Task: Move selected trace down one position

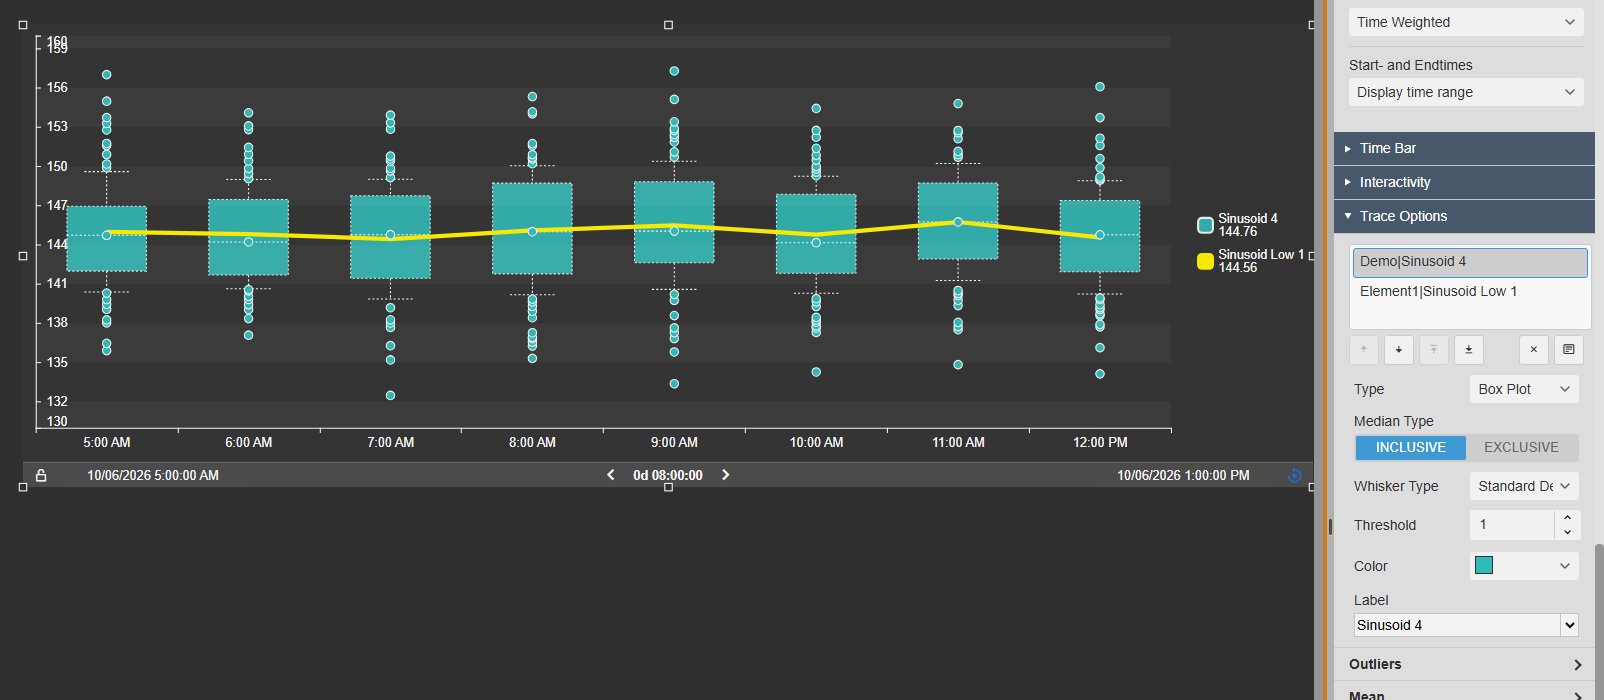Action: 1399,350
